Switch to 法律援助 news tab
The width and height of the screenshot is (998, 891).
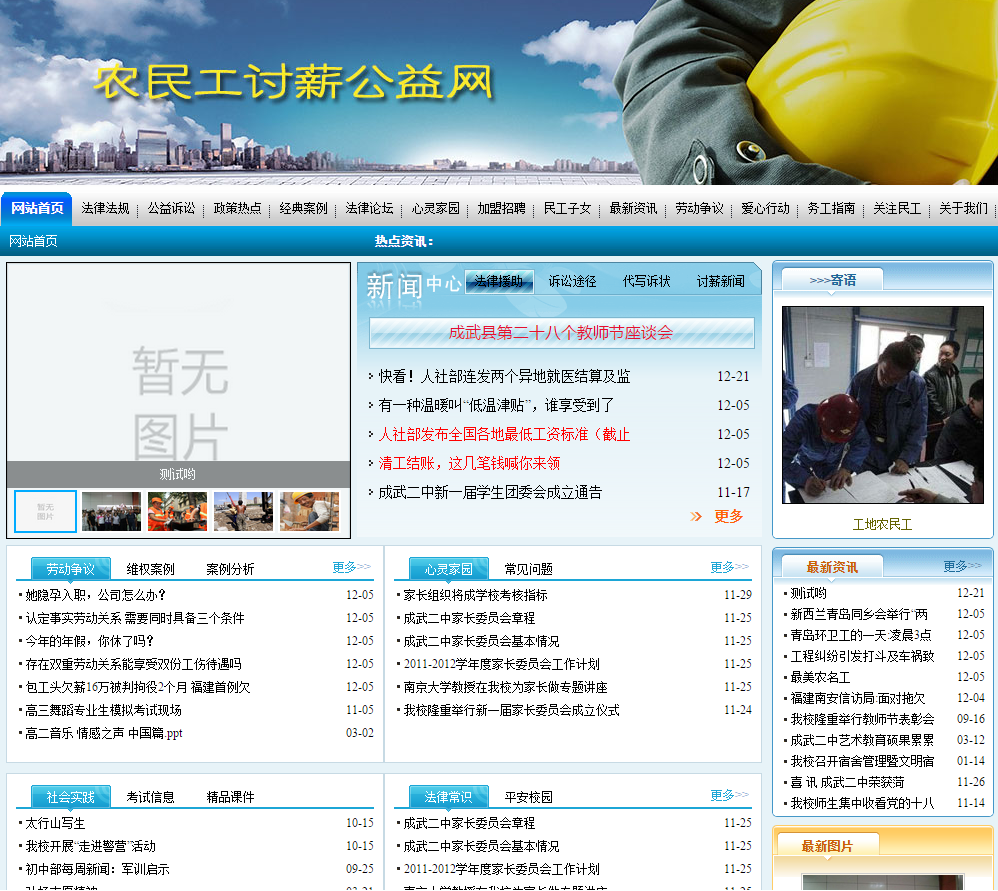click(498, 281)
